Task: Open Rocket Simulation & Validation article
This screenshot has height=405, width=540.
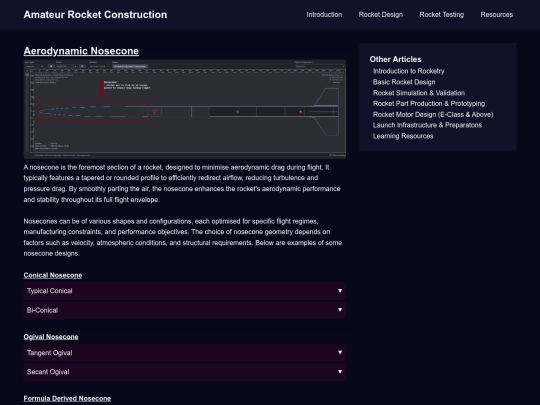Action: pyautogui.click(x=419, y=93)
